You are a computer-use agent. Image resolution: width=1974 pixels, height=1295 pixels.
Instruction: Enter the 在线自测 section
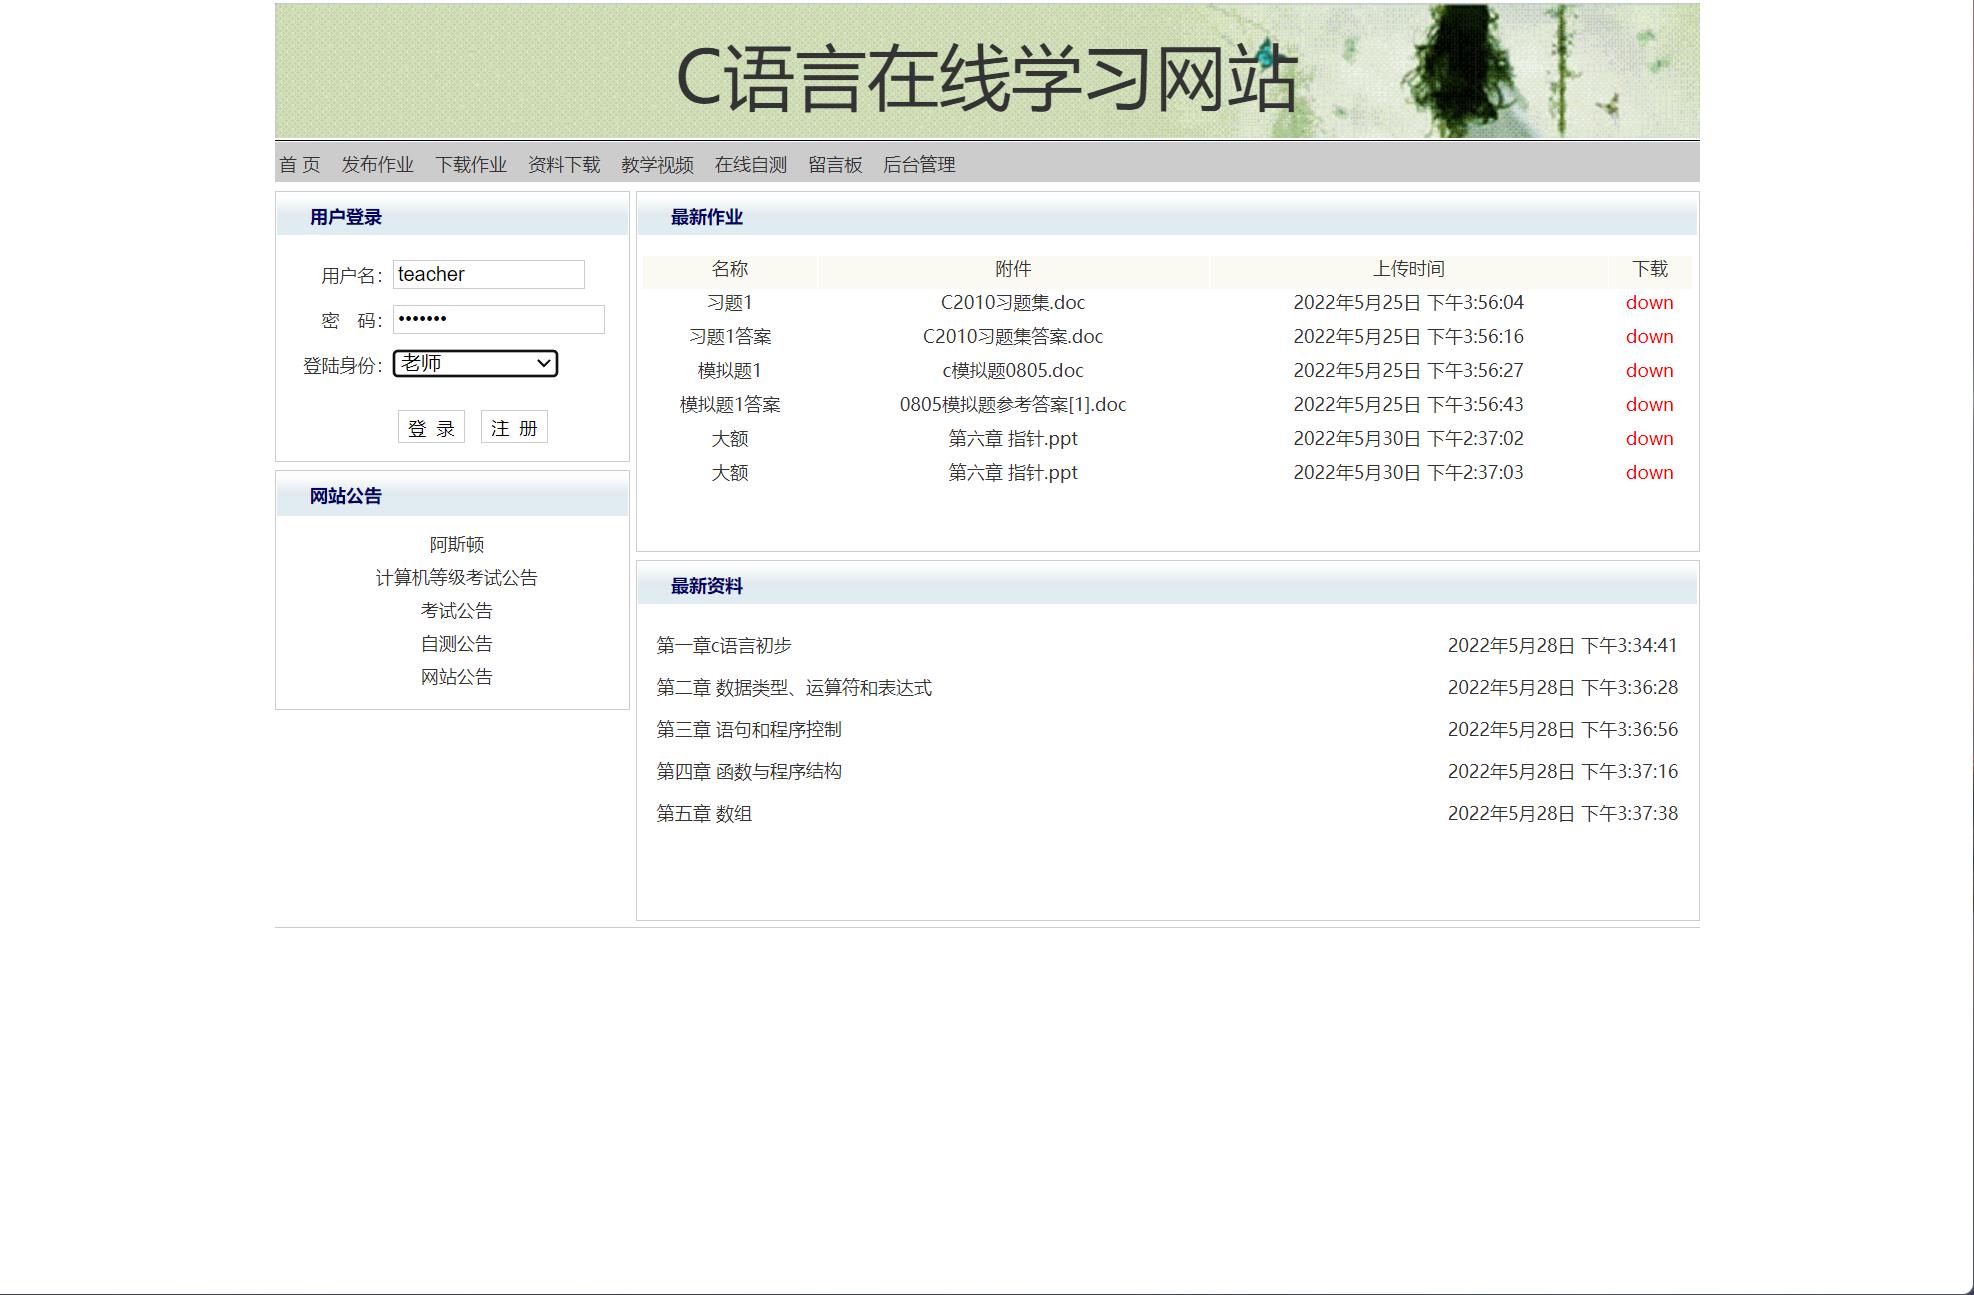pos(751,164)
